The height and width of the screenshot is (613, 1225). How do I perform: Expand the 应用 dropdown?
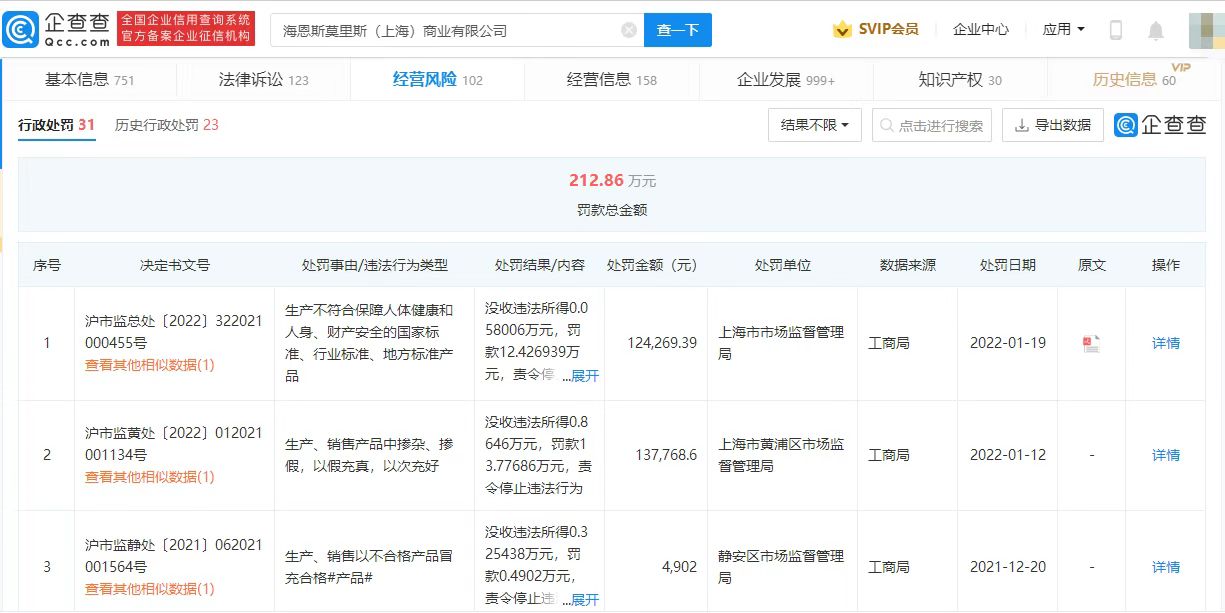tap(1064, 30)
